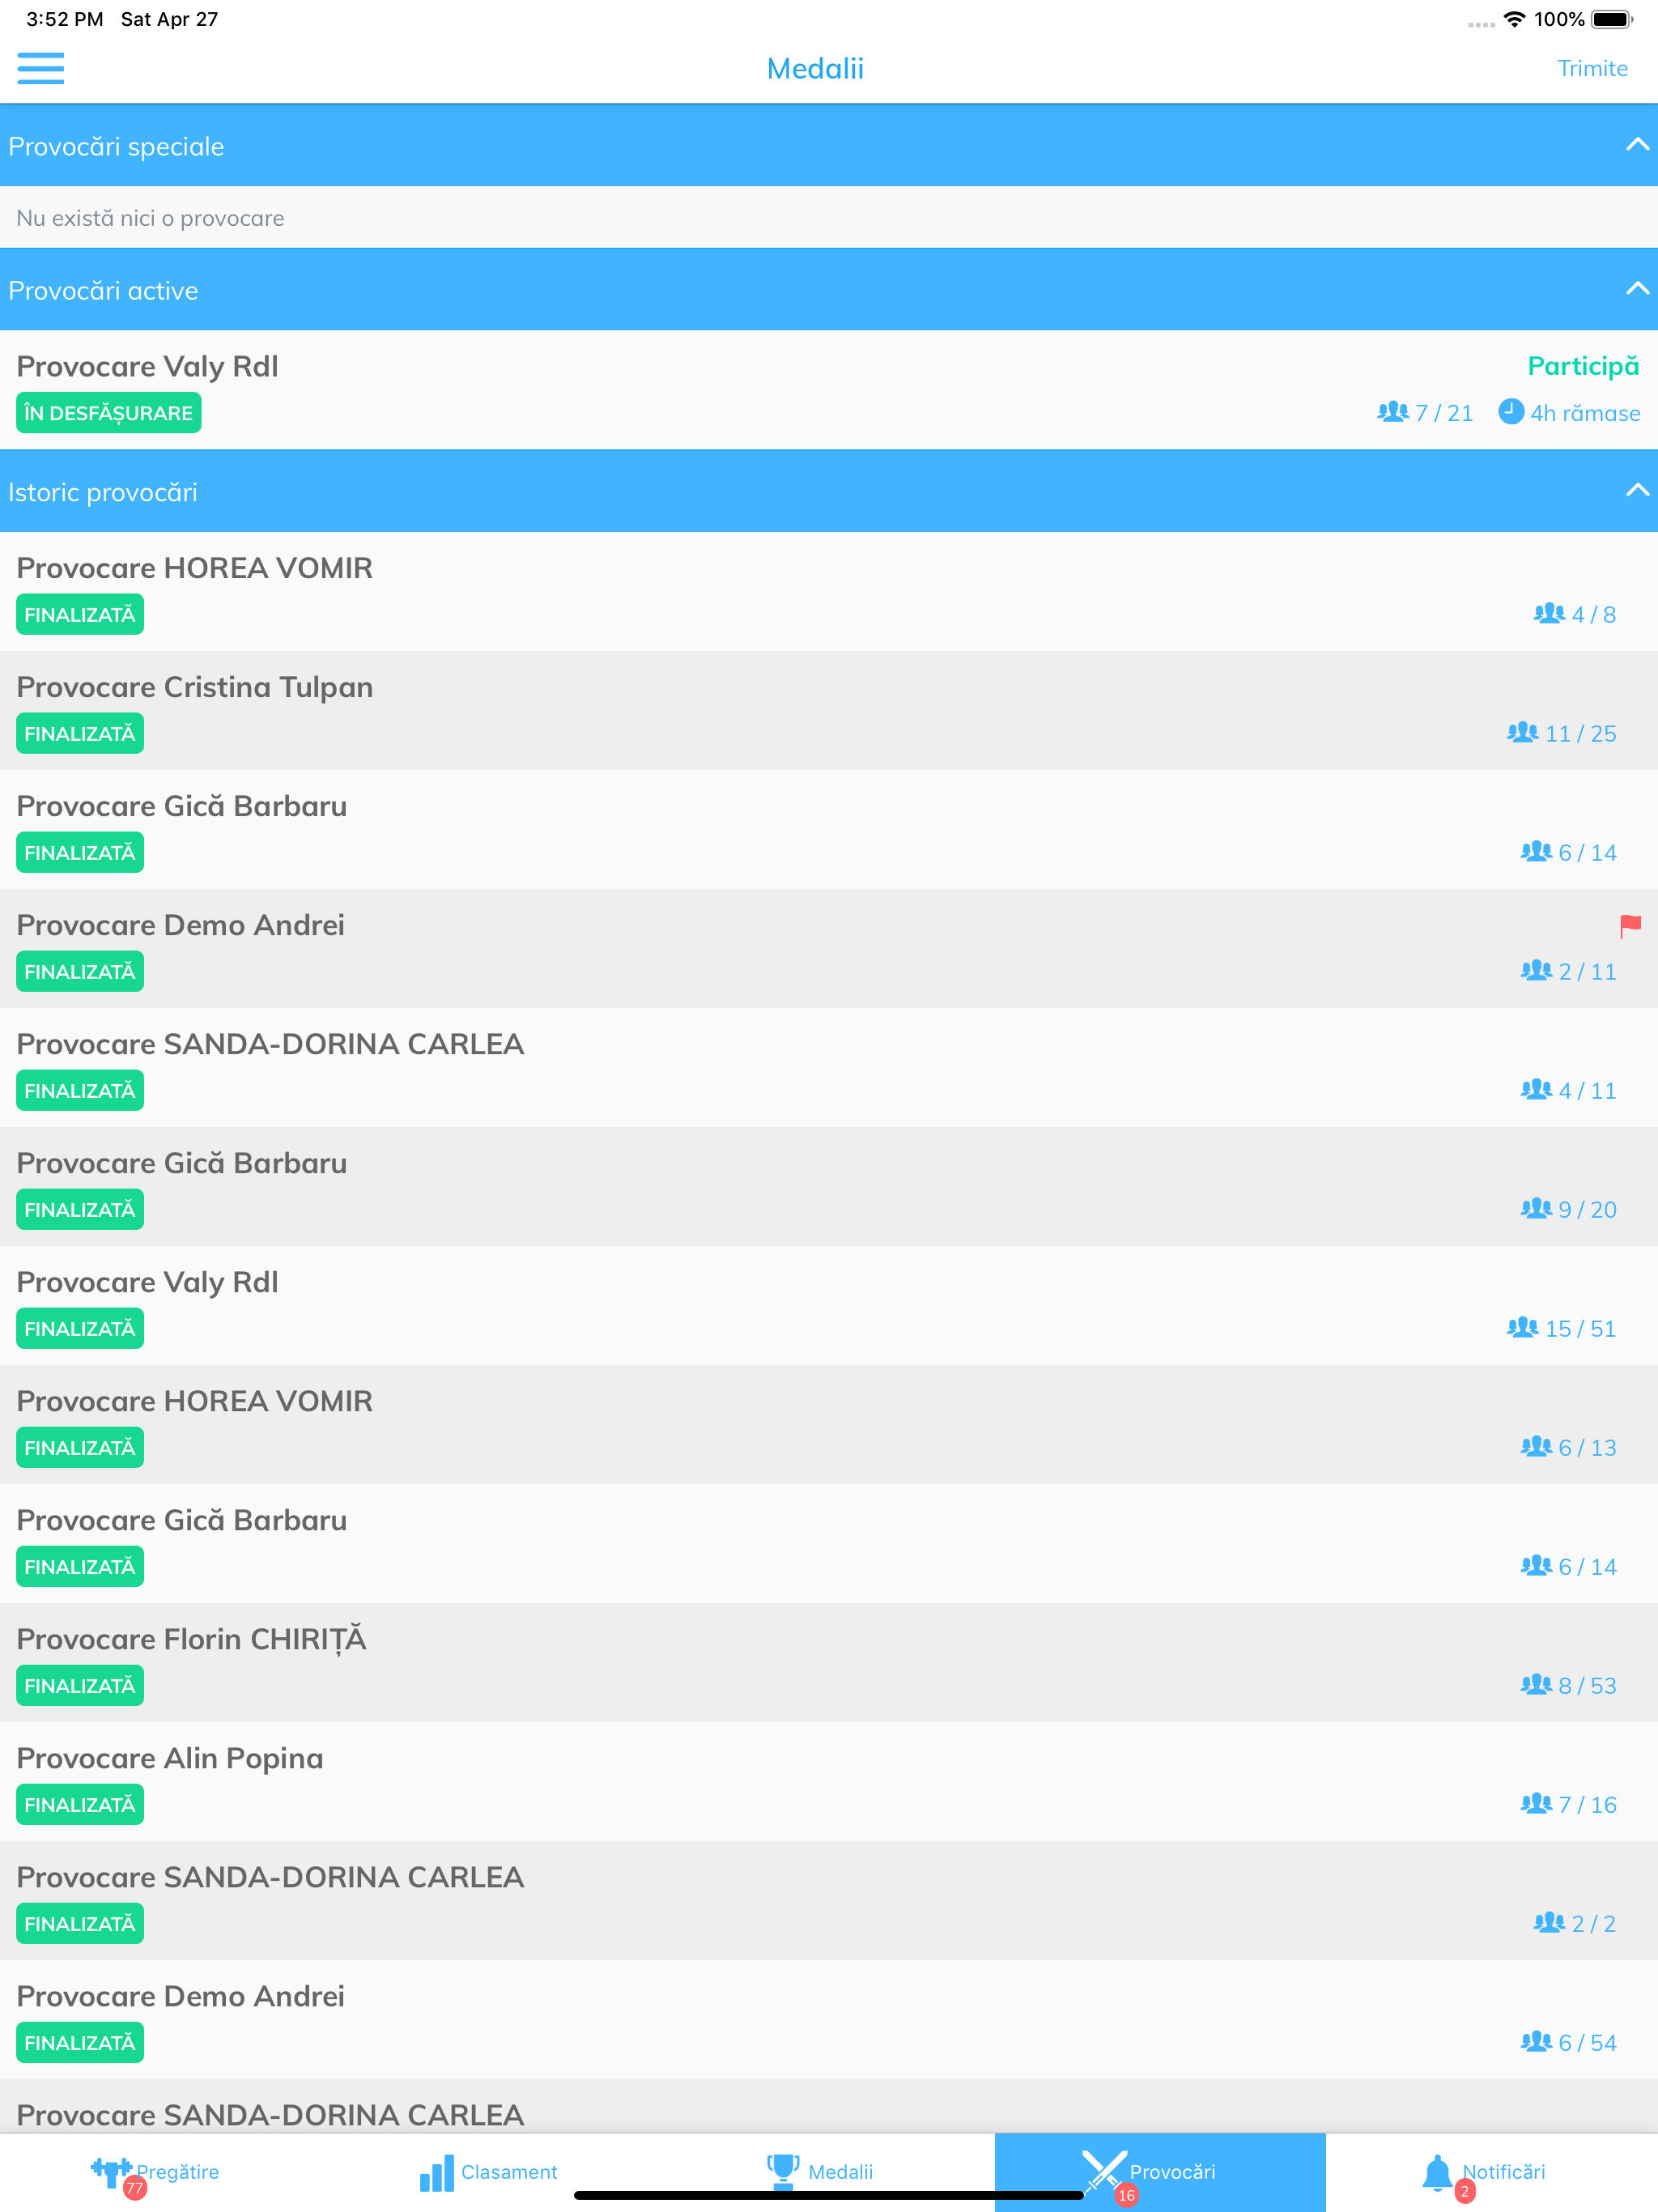The width and height of the screenshot is (1658, 2212).
Task: Open Provocare Alin Popina entry
Action: pos(829,1781)
